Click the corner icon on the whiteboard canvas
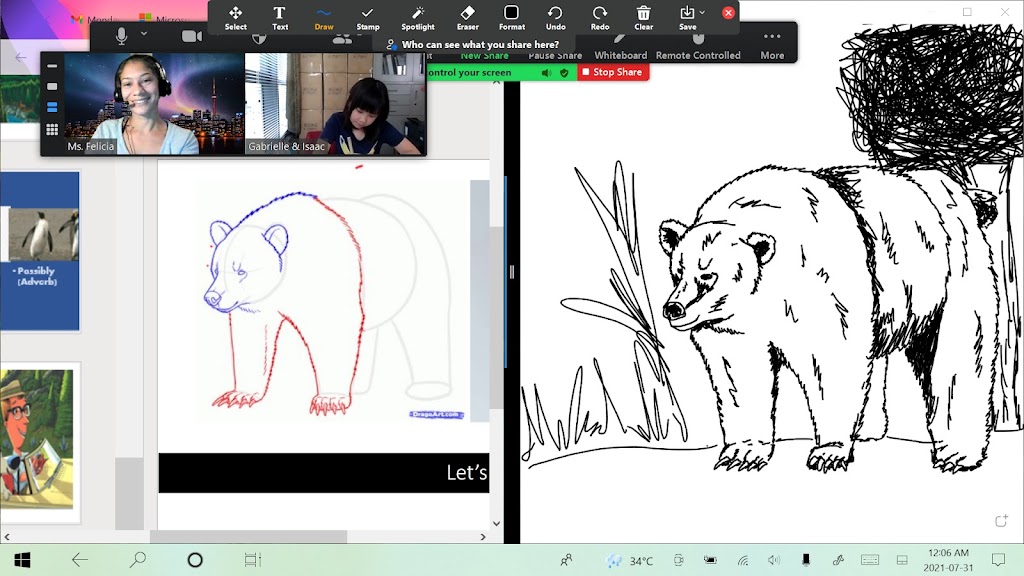This screenshot has height=576, width=1024. point(1001,520)
